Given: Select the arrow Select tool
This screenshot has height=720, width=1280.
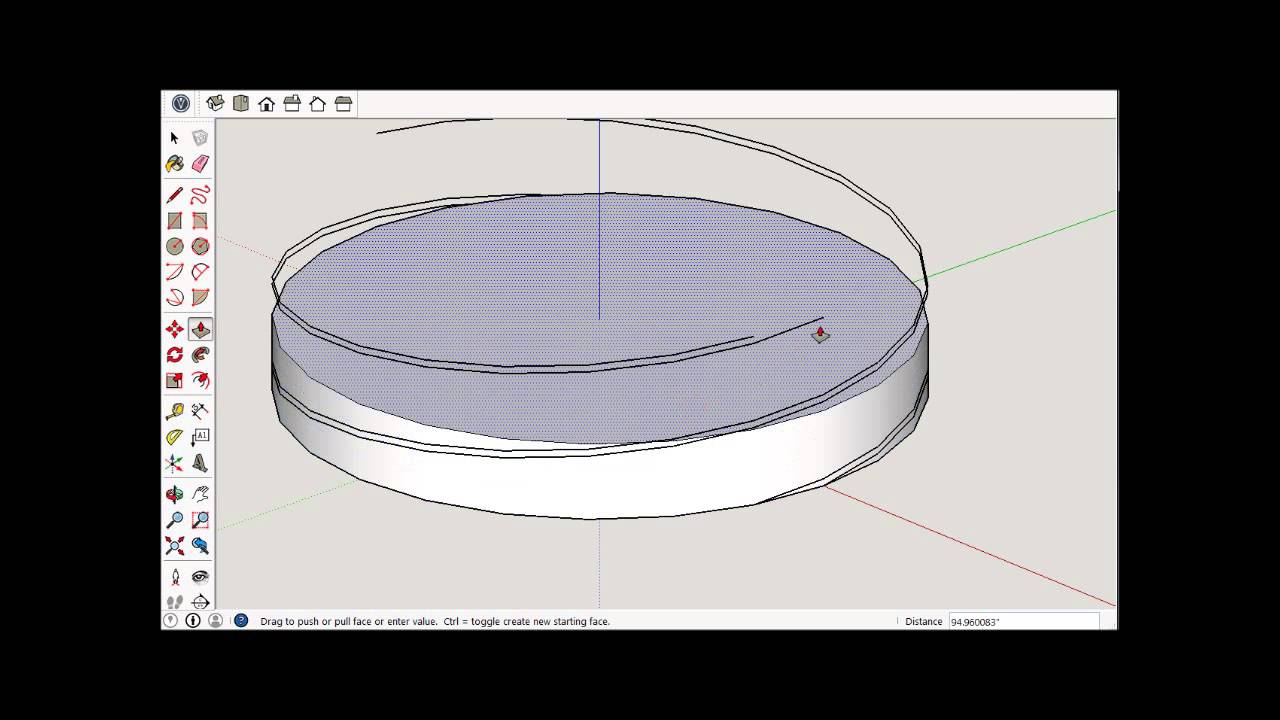Looking at the screenshot, I should (175, 138).
